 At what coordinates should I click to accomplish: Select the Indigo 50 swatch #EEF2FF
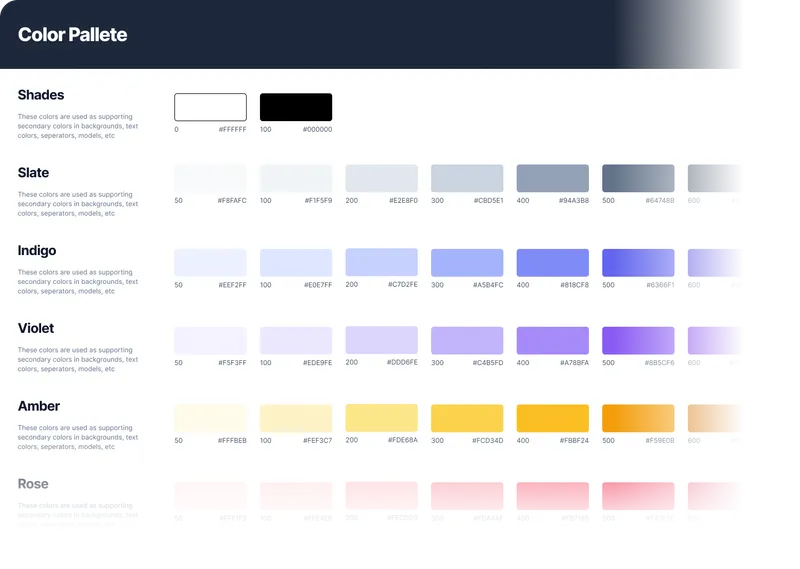(x=210, y=263)
